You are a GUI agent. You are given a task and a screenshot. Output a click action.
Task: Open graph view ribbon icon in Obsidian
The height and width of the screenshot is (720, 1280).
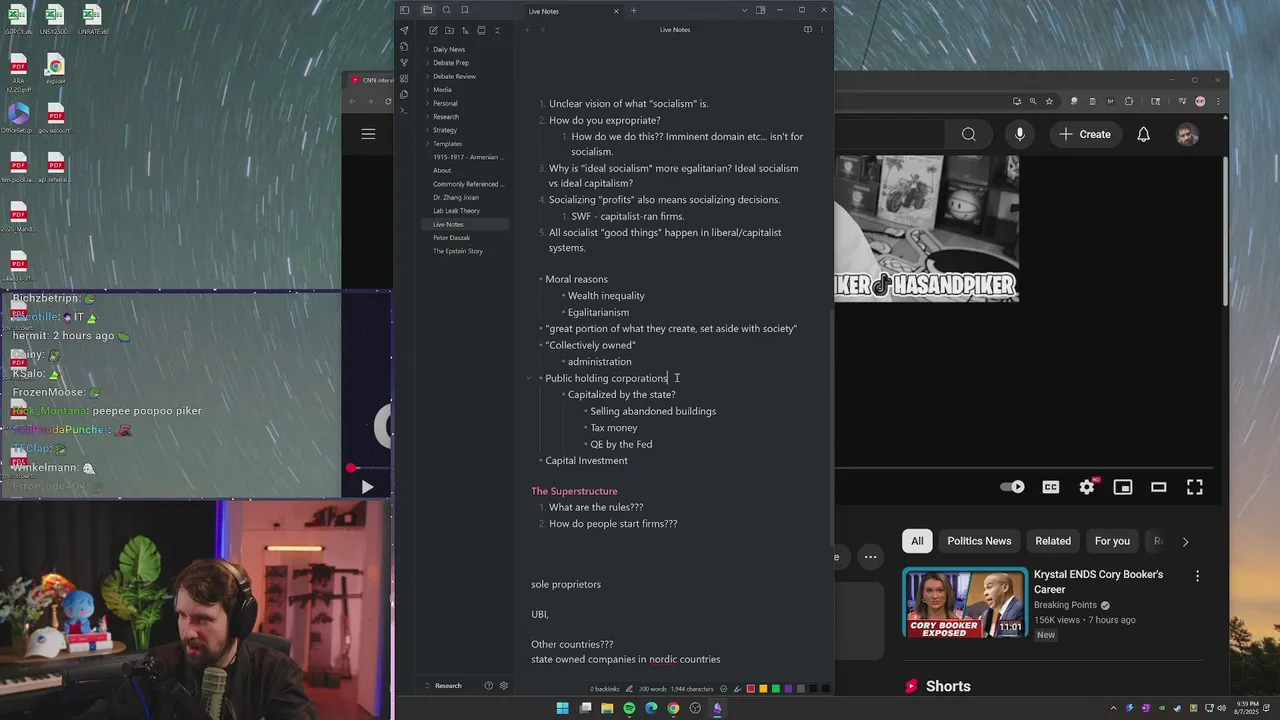404,62
